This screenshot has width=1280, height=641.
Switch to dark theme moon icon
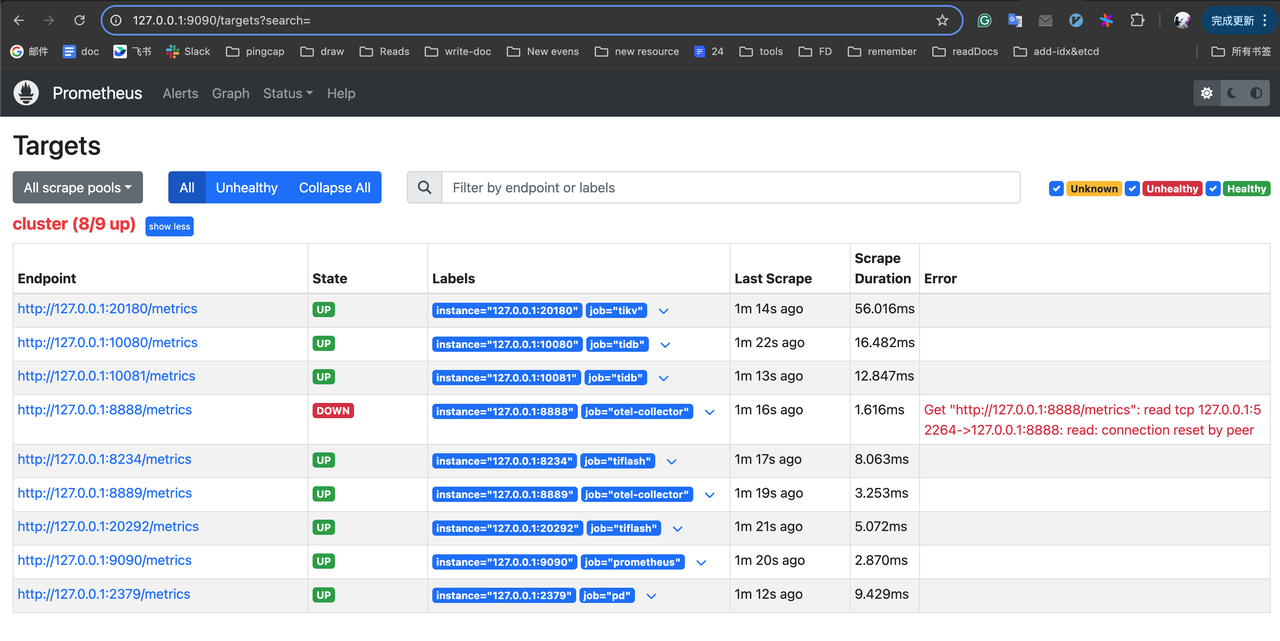(1232, 93)
